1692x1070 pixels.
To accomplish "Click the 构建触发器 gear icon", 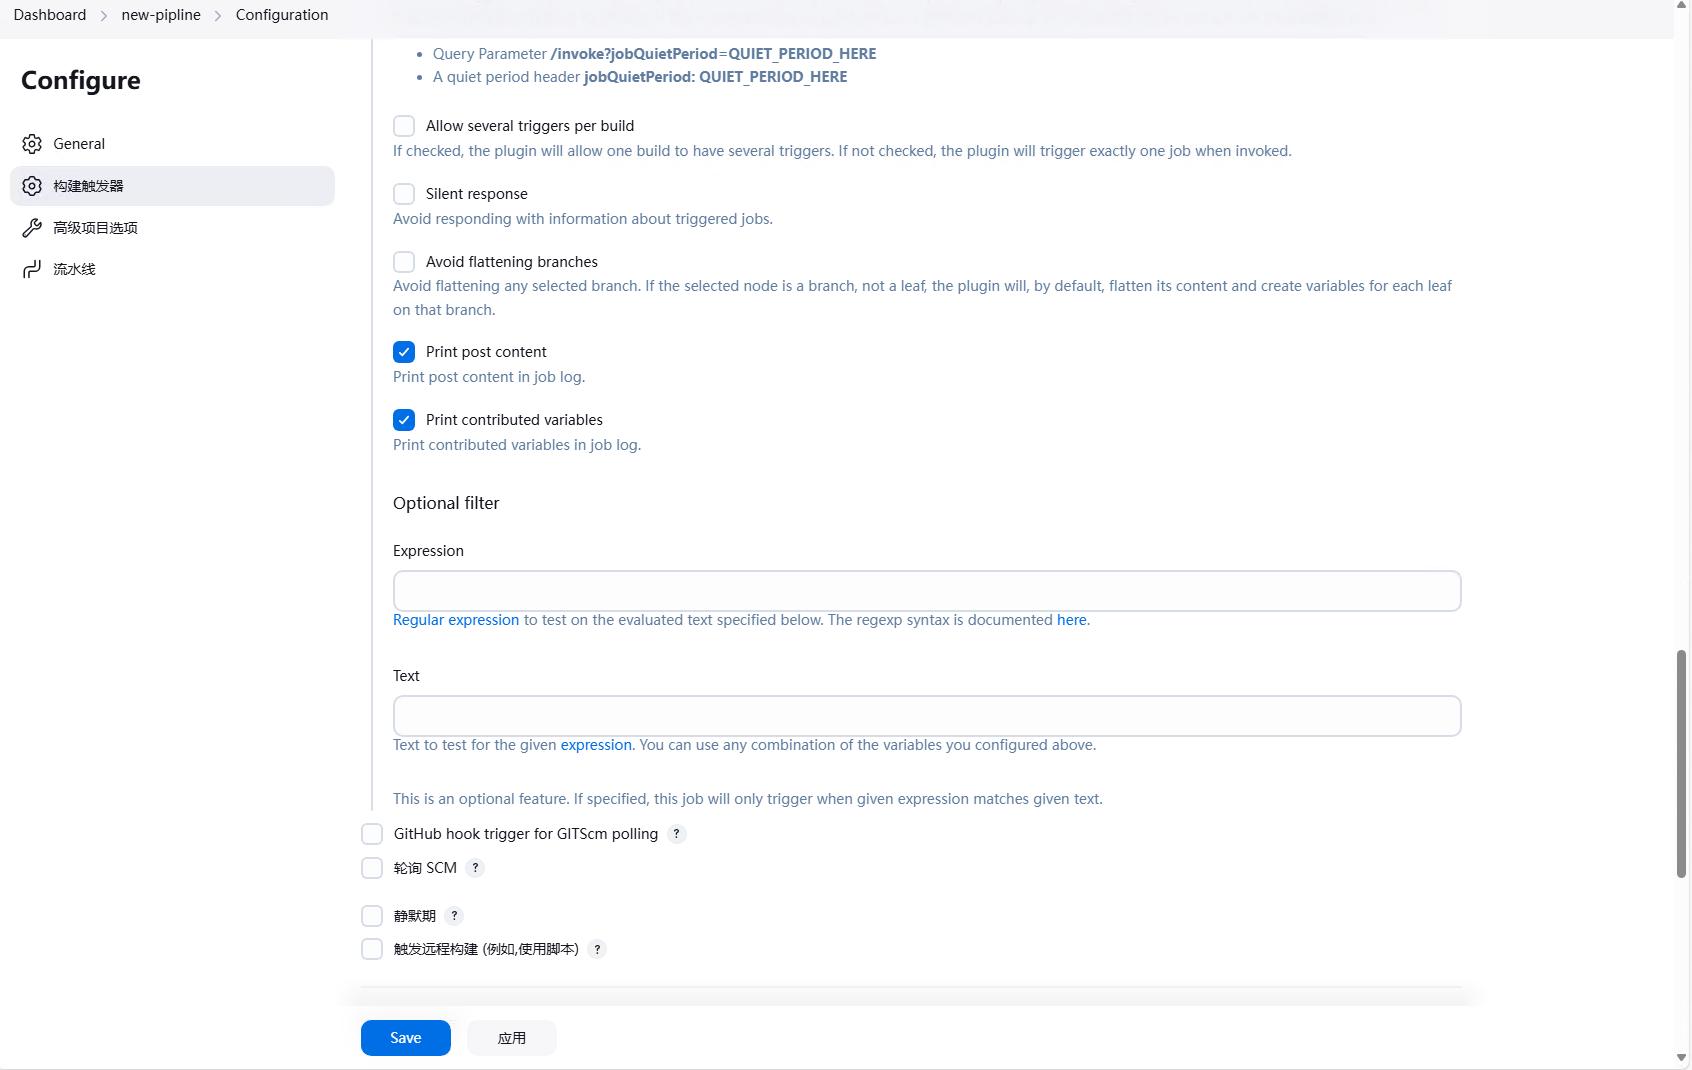I will coord(32,186).
